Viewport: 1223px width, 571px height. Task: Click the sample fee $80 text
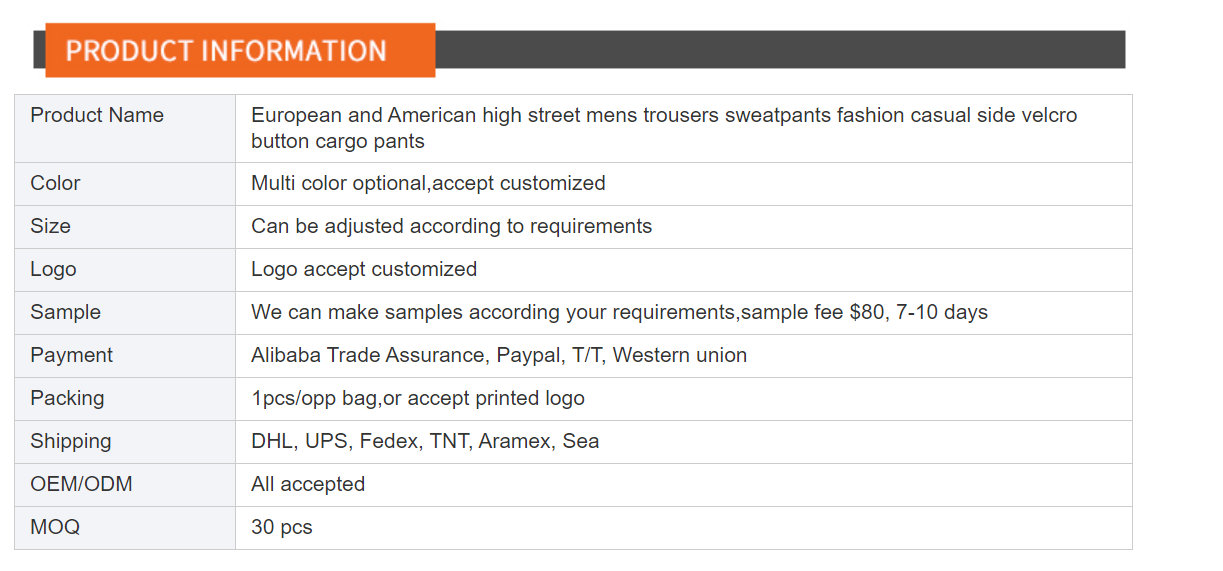coord(812,312)
